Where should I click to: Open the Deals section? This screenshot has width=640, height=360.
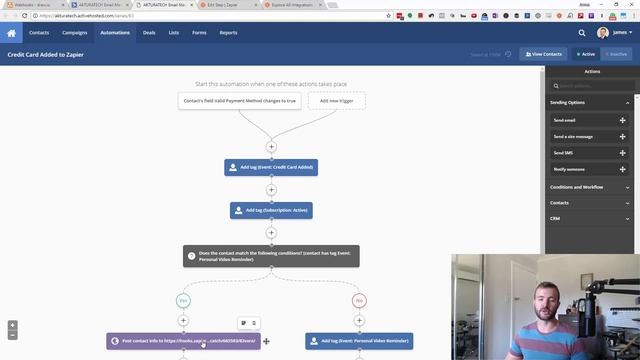click(149, 33)
